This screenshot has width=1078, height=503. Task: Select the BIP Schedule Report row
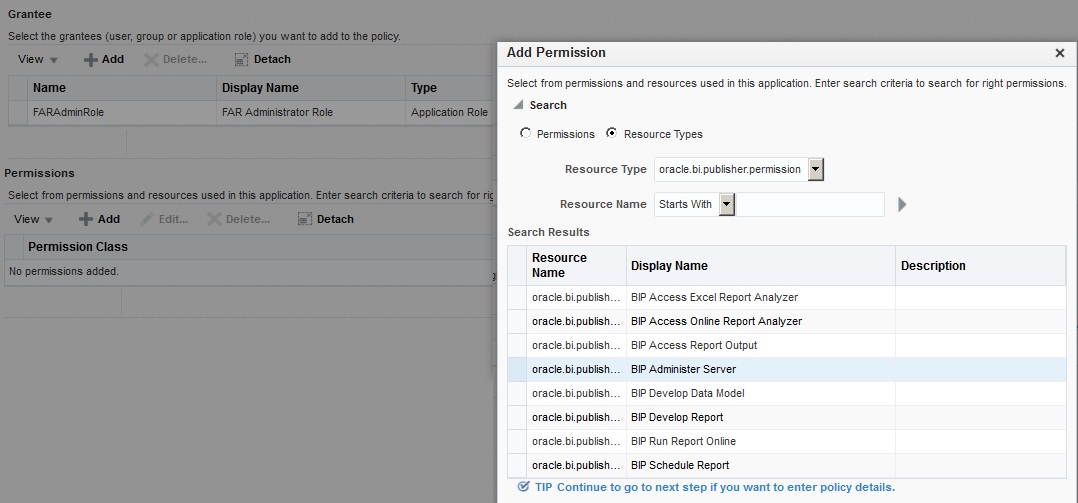pyautogui.click(x=680, y=465)
